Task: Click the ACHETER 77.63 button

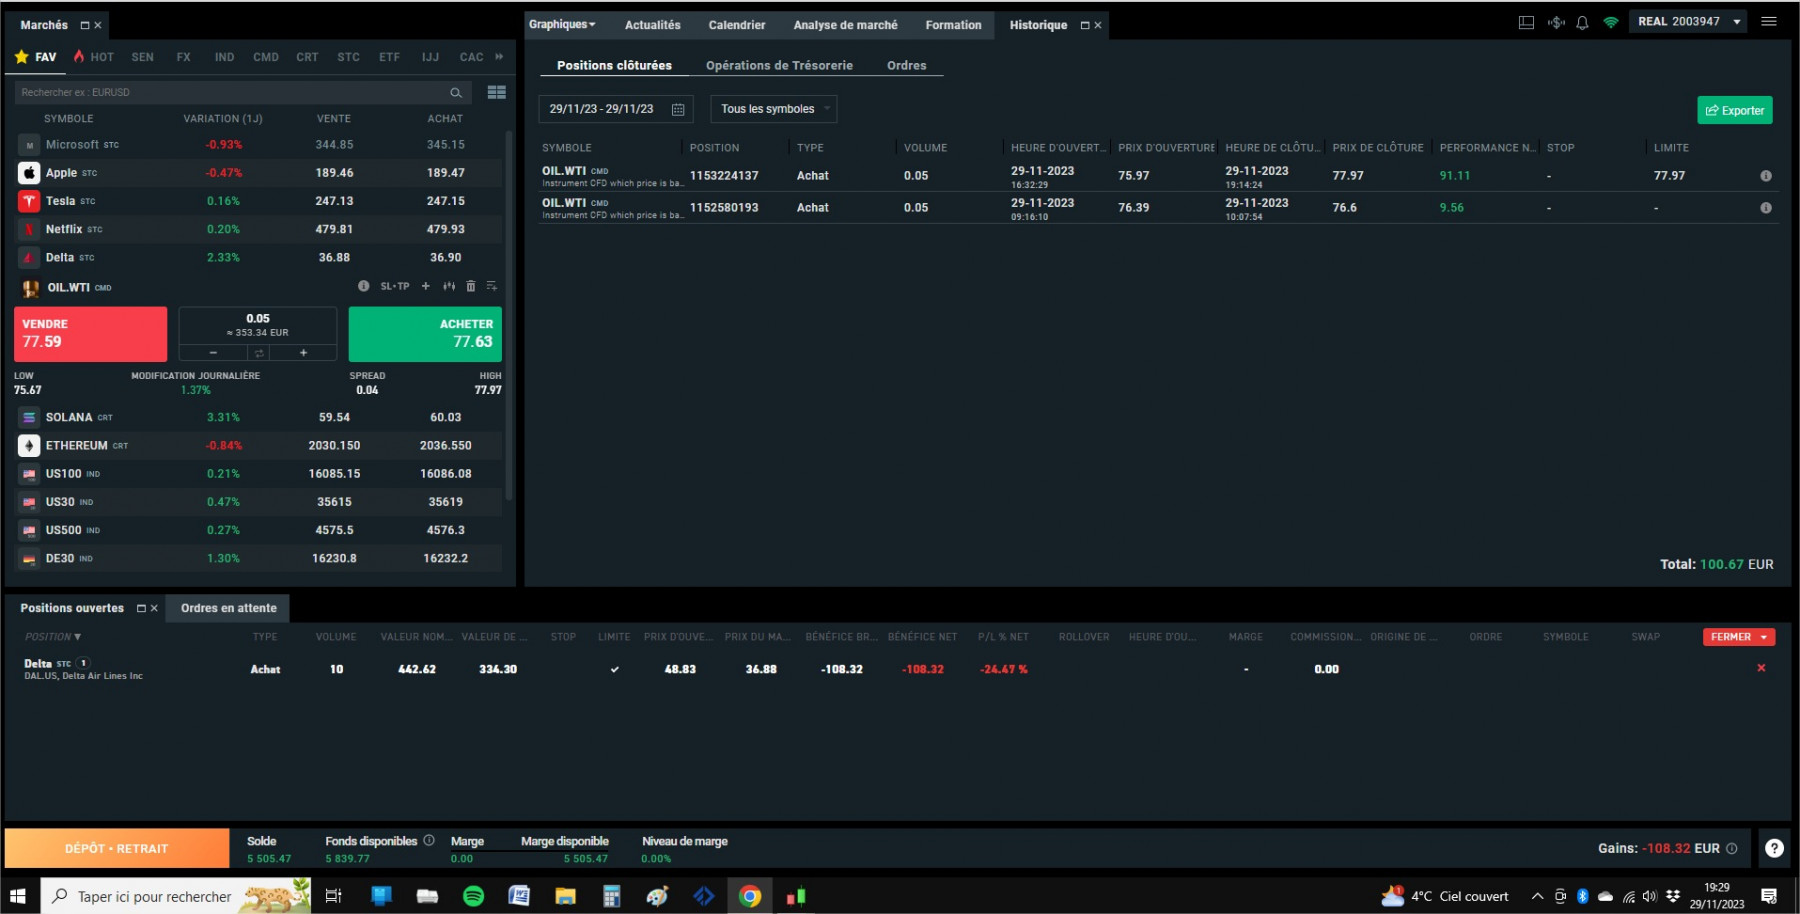Action: [x=425, y=334]
